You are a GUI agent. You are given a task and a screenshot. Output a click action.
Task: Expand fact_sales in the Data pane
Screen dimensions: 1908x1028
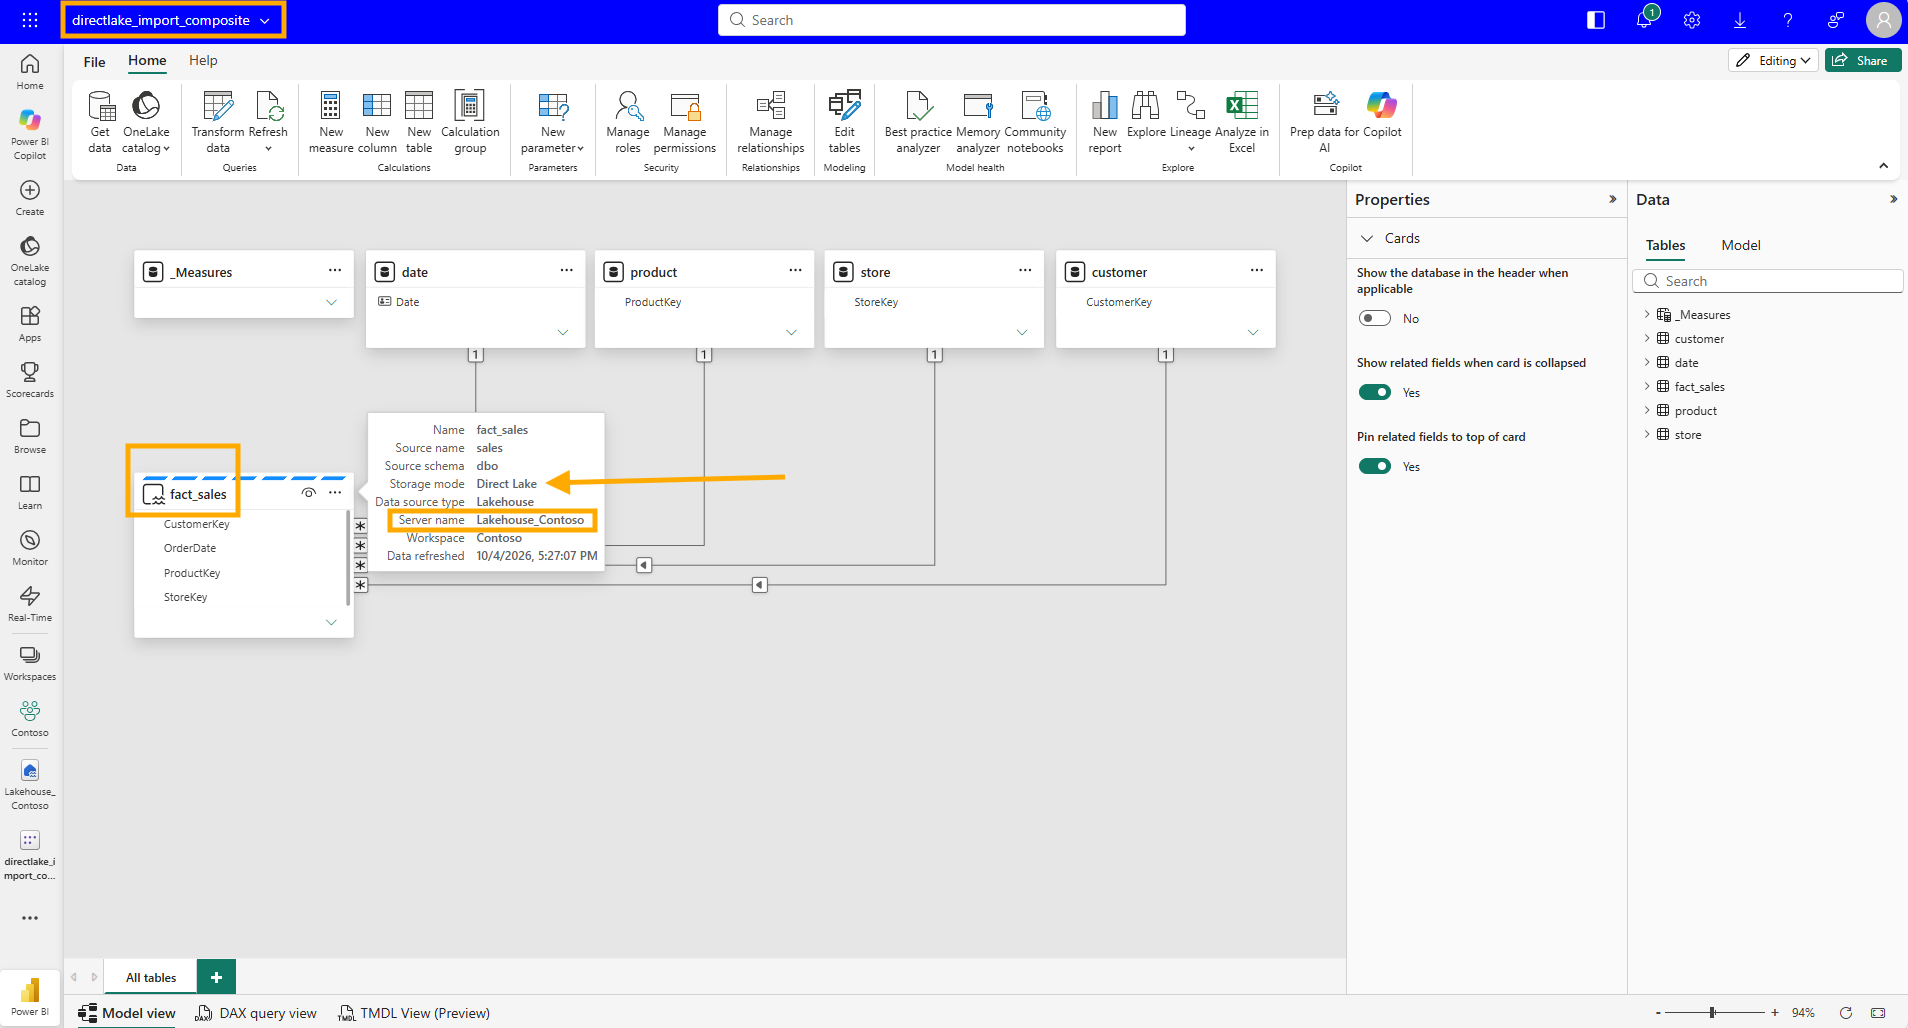[x=1647, y=386]
